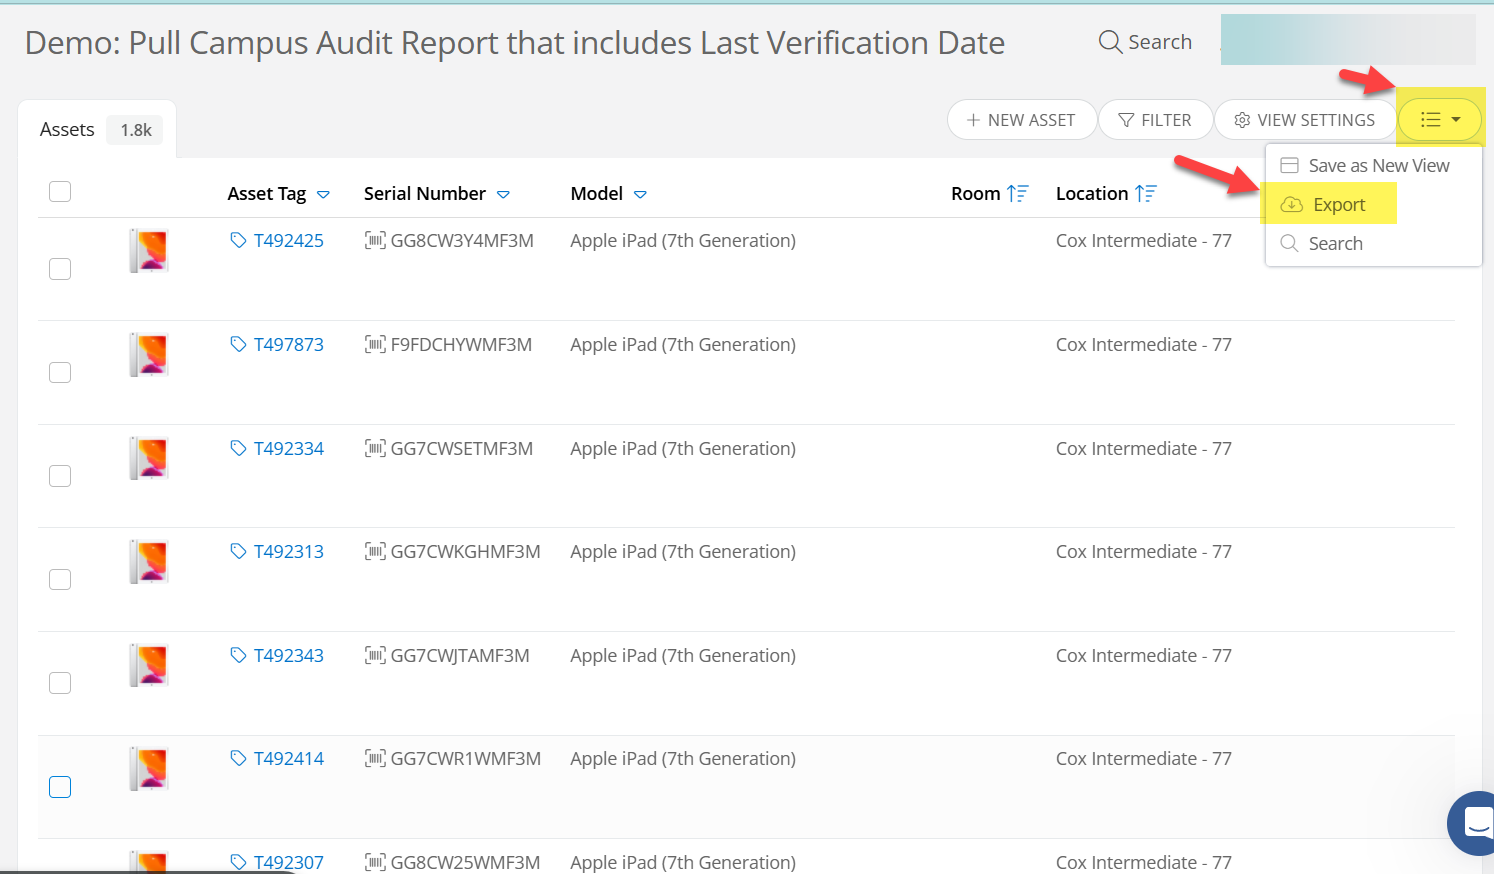Open the chat support bubble icon
The height and width of the screenshot is (874, 1494).
(x=1476, y=823)
